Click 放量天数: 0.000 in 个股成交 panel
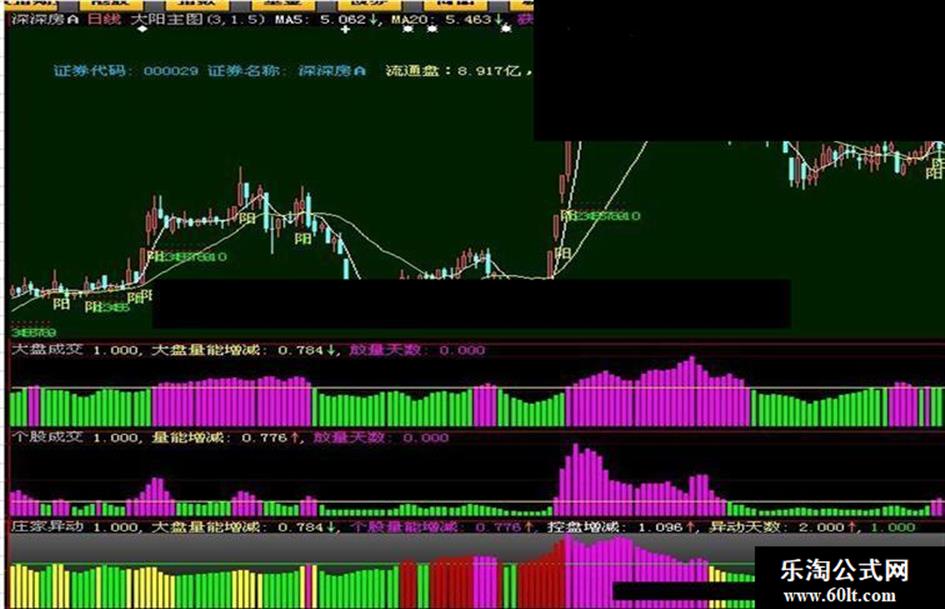945x609 pixels. 381,437
